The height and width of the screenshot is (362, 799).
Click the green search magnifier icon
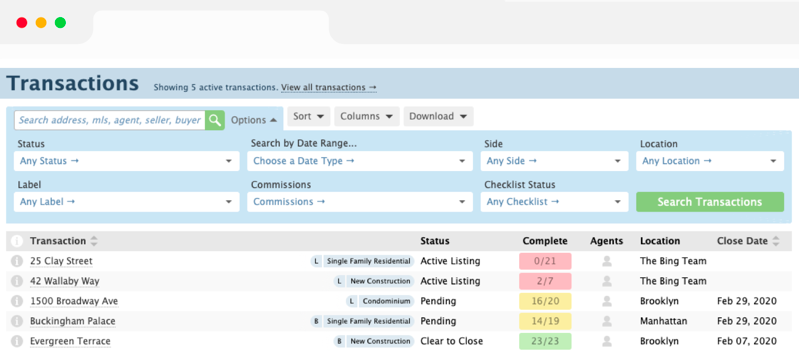tap(215, 120)
